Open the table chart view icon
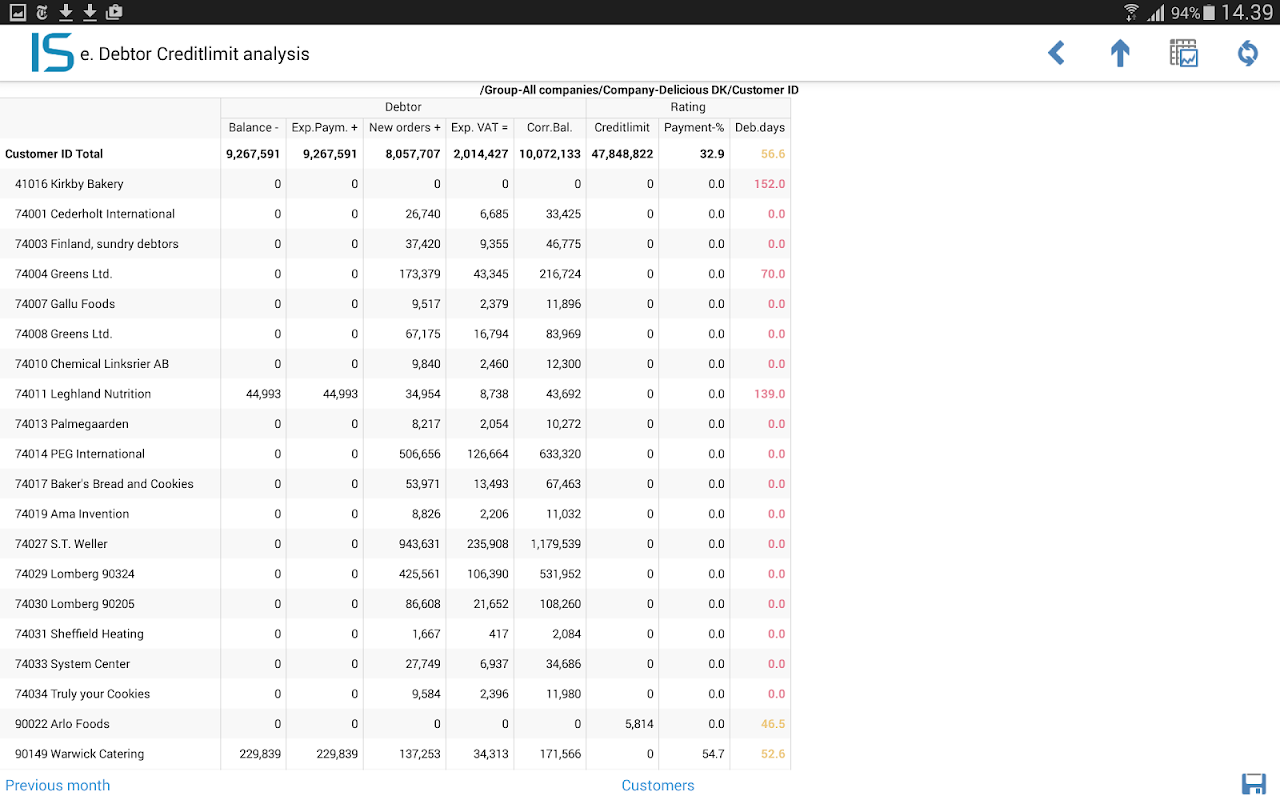Viewport: 1280px width, 800px height. tap(1184, 53)
